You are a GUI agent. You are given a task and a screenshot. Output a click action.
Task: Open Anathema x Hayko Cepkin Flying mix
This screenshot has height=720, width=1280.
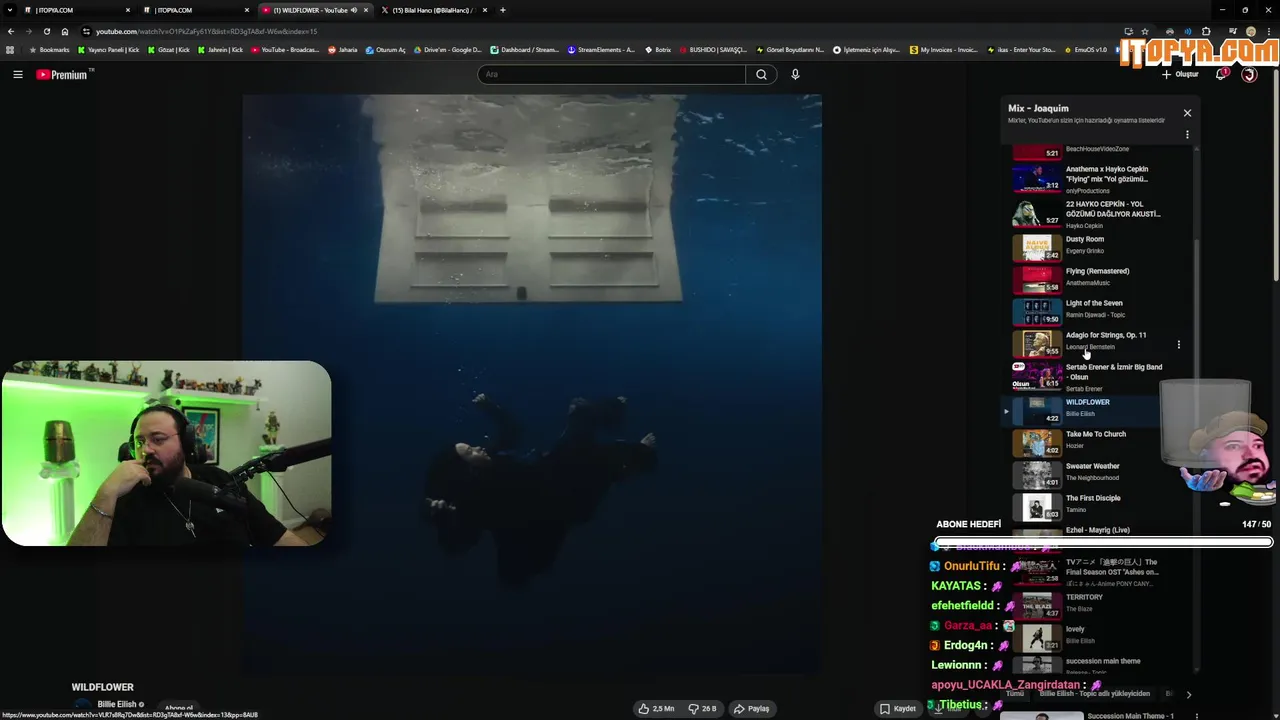pyautogui.click(x=1100, y=179)
